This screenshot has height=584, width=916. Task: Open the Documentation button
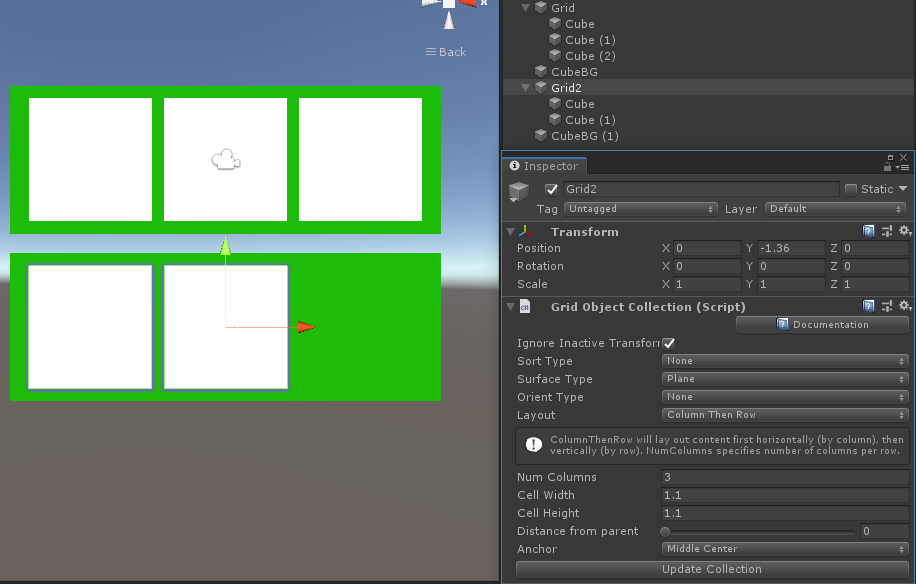pos(823,325)
